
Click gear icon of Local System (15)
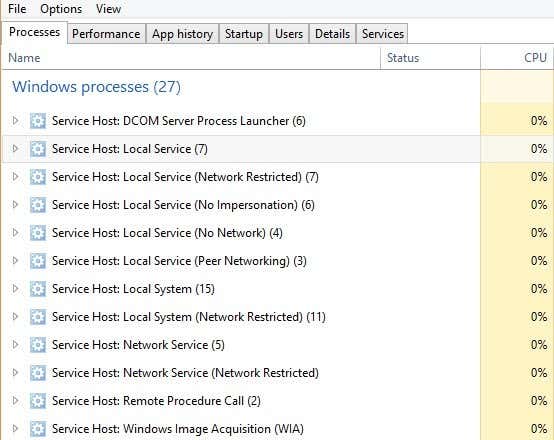pyautogui.click(x=38, y=289)
